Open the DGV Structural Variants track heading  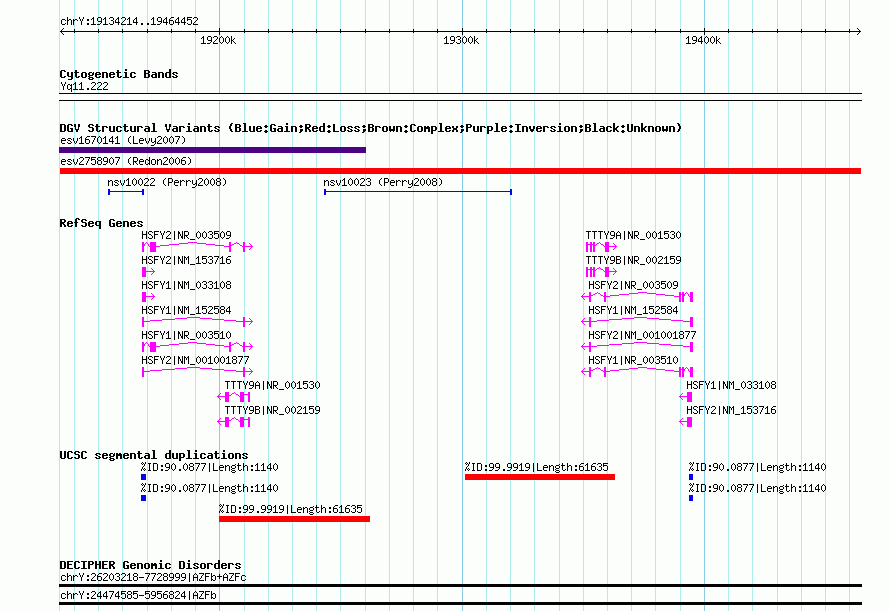click(370, 128)
